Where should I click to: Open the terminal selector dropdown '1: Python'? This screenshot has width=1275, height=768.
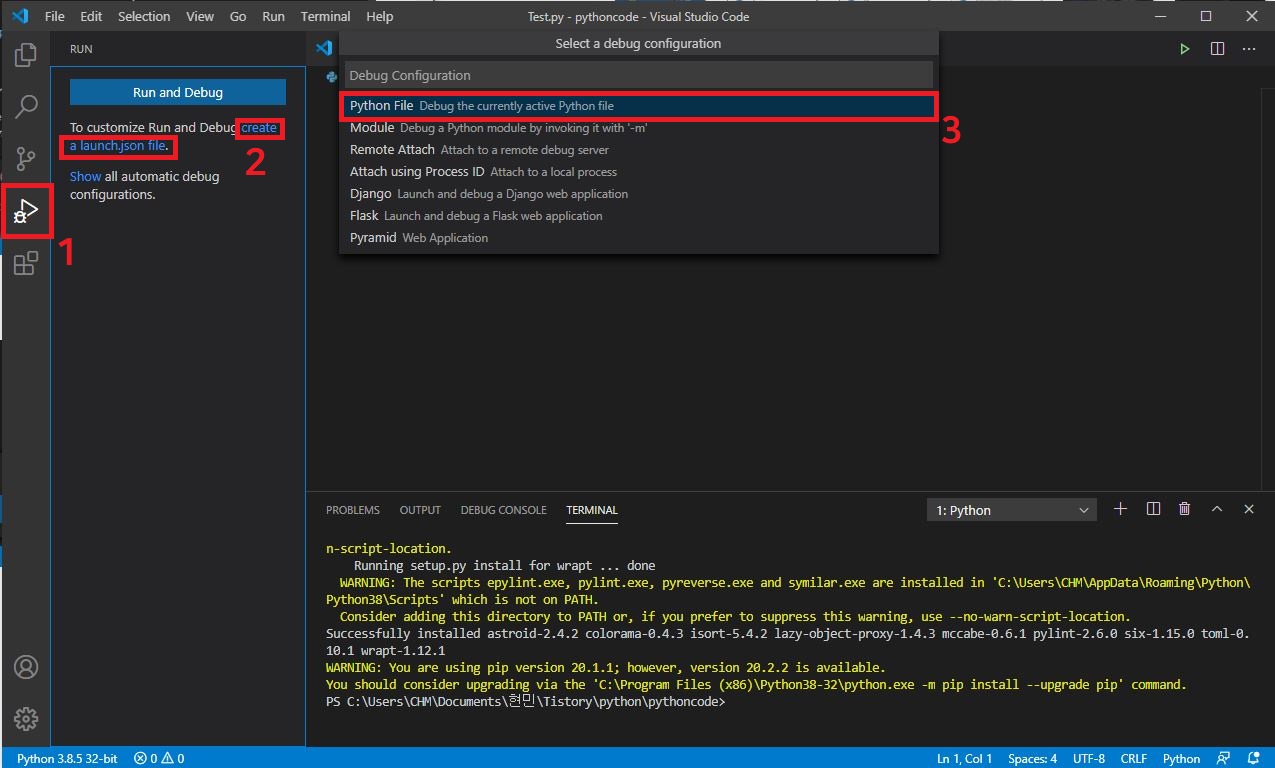pos(1012,510)
